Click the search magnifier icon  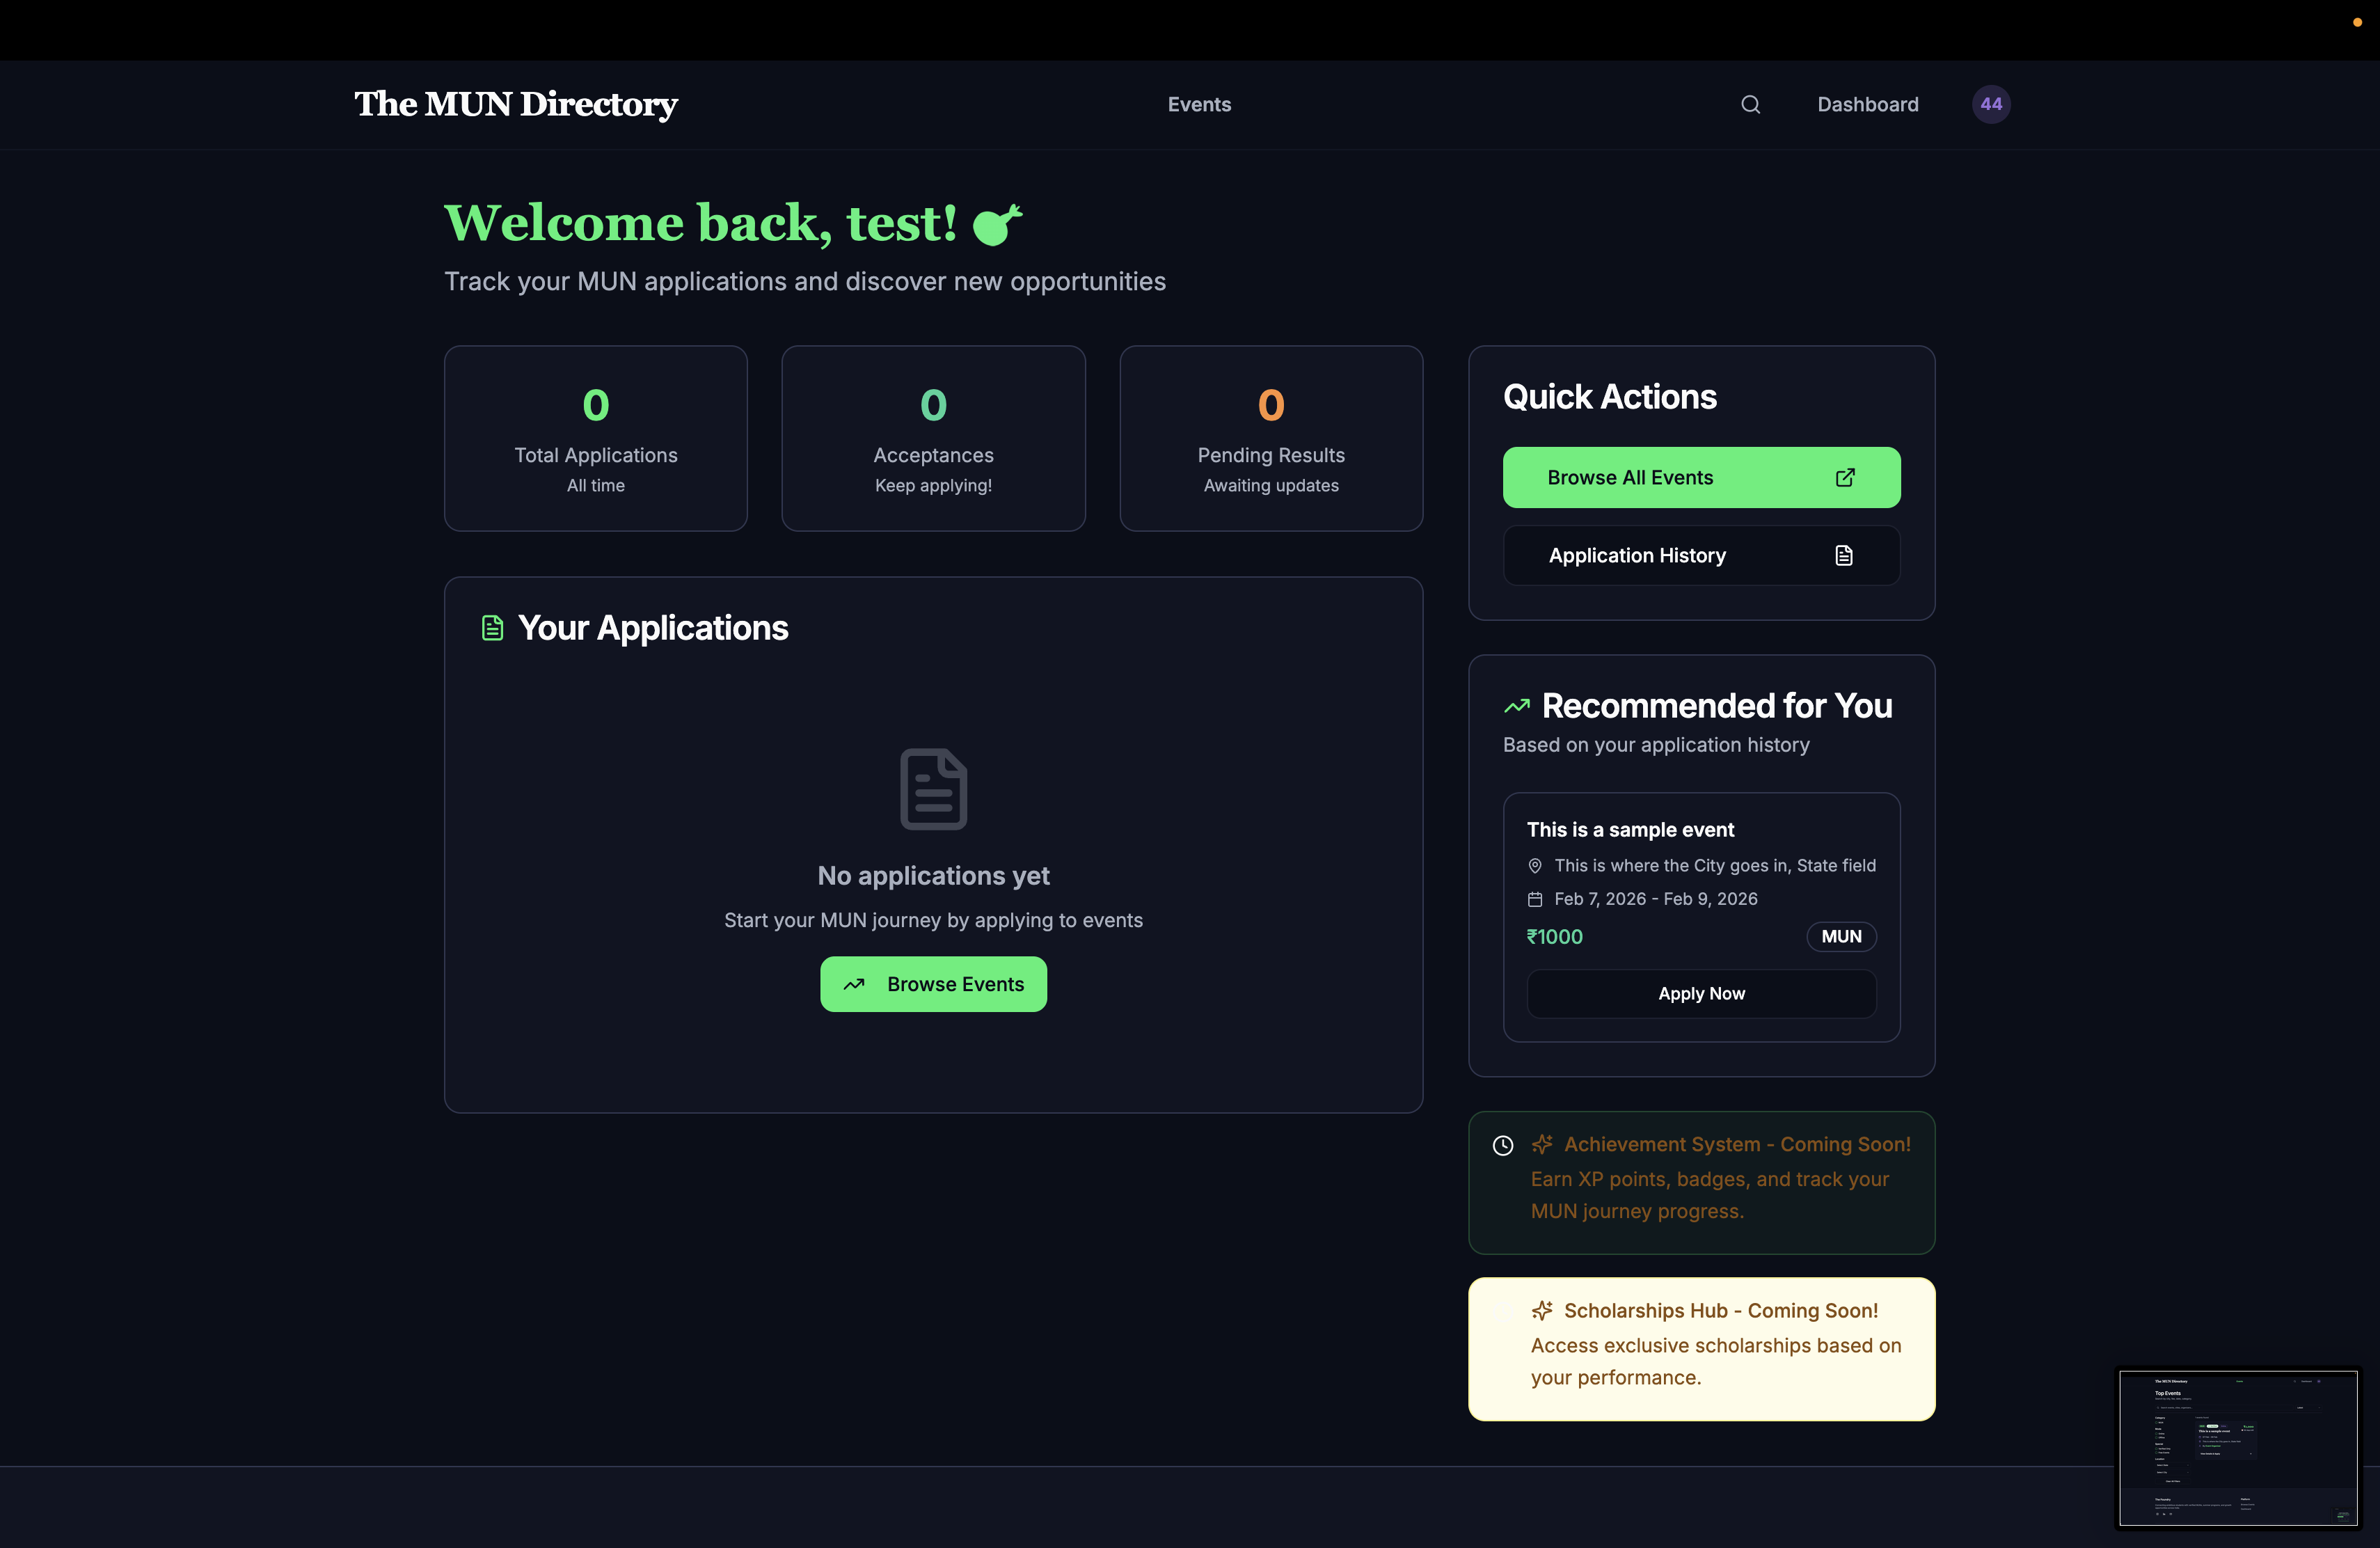[1750, 104]
